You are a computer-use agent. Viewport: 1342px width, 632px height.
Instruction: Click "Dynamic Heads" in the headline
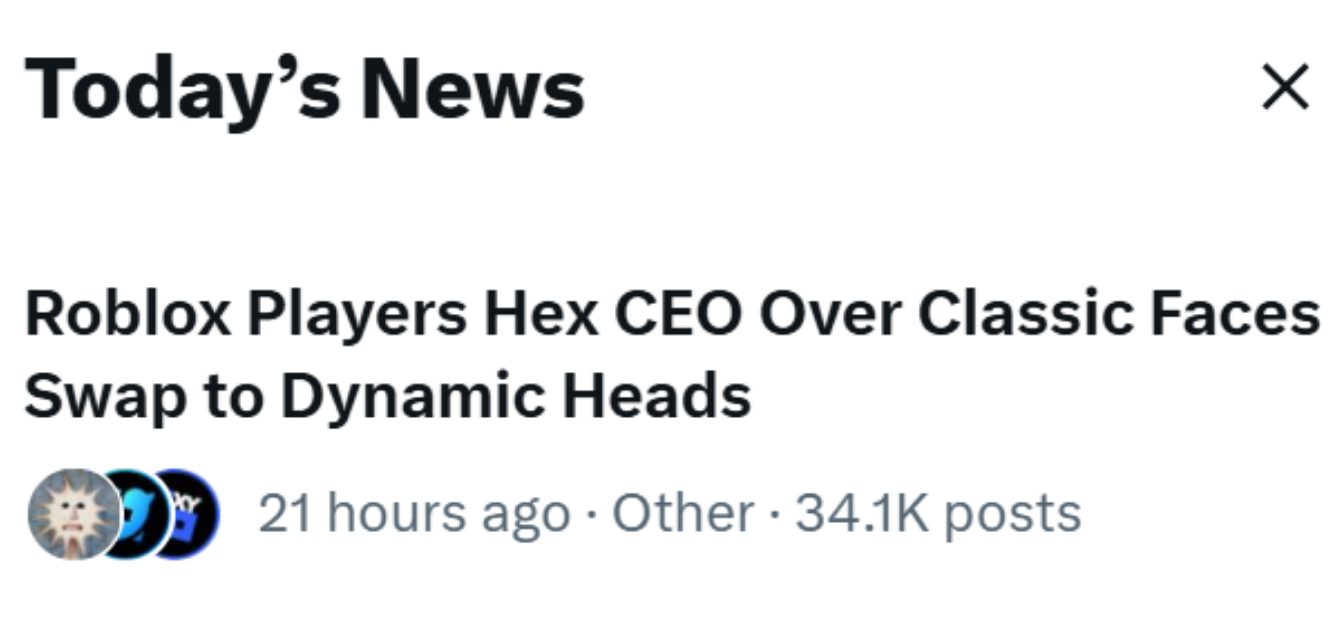tap(515, 396)
